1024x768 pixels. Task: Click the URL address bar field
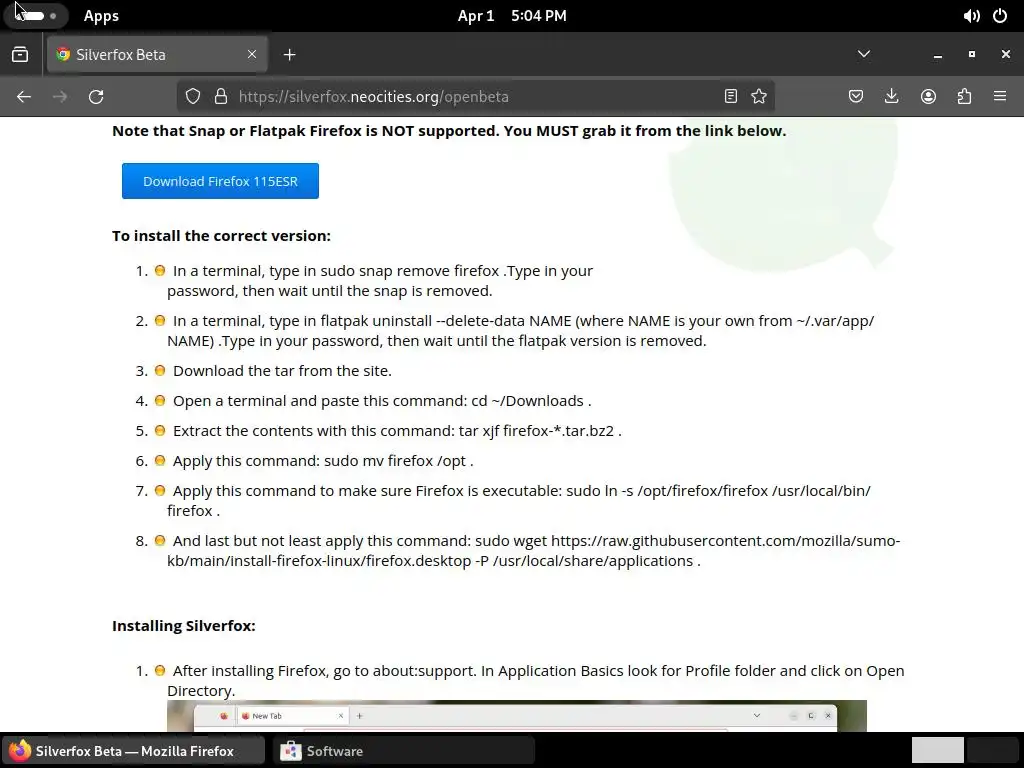point(477,97)
